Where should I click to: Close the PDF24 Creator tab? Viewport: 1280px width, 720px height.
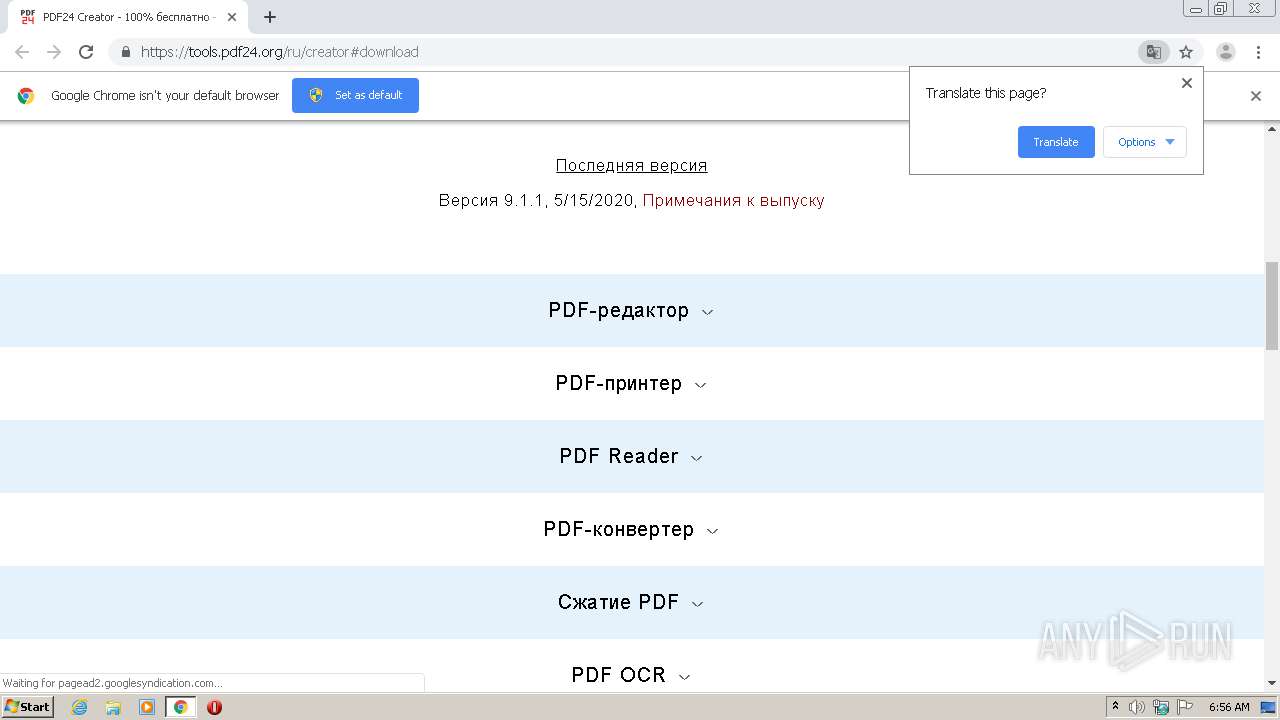point(232,17)
